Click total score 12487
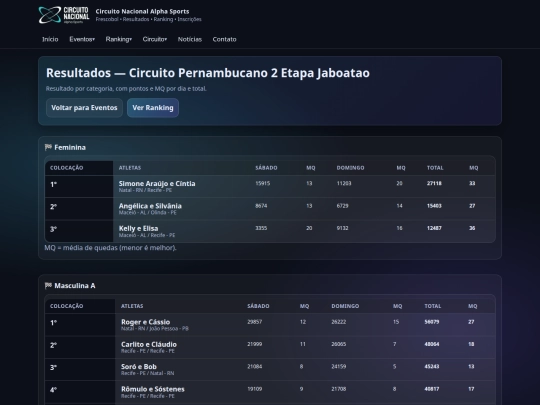Screen dimensions: 540x405 point(434,228)
